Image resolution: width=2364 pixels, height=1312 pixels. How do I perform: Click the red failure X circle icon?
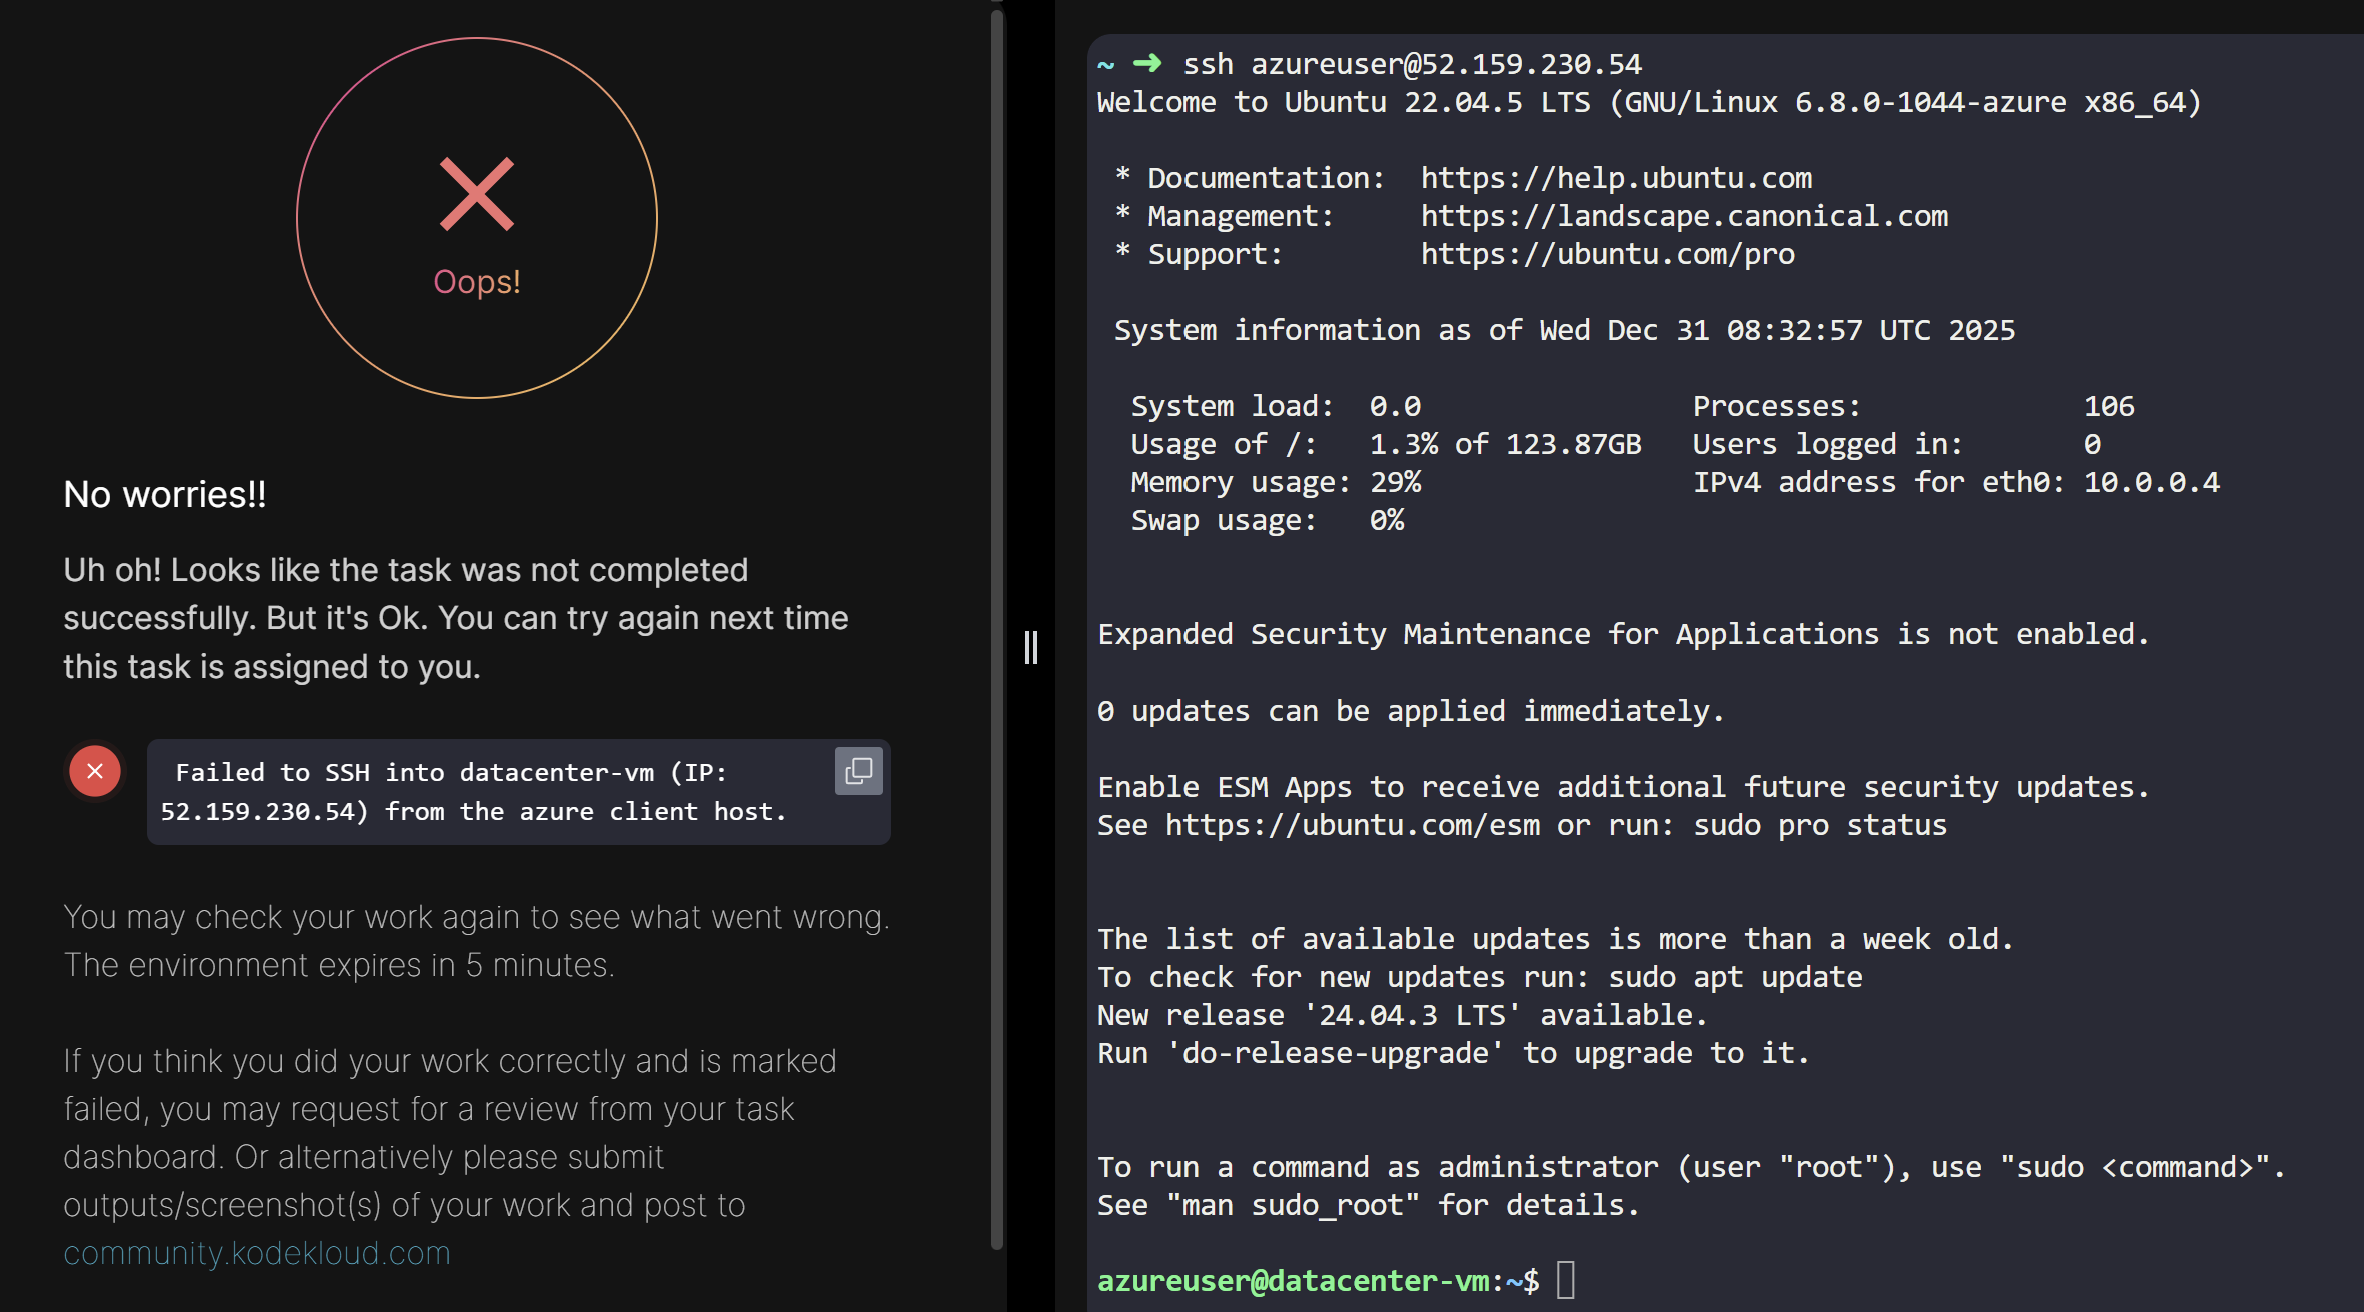point(95,771)
